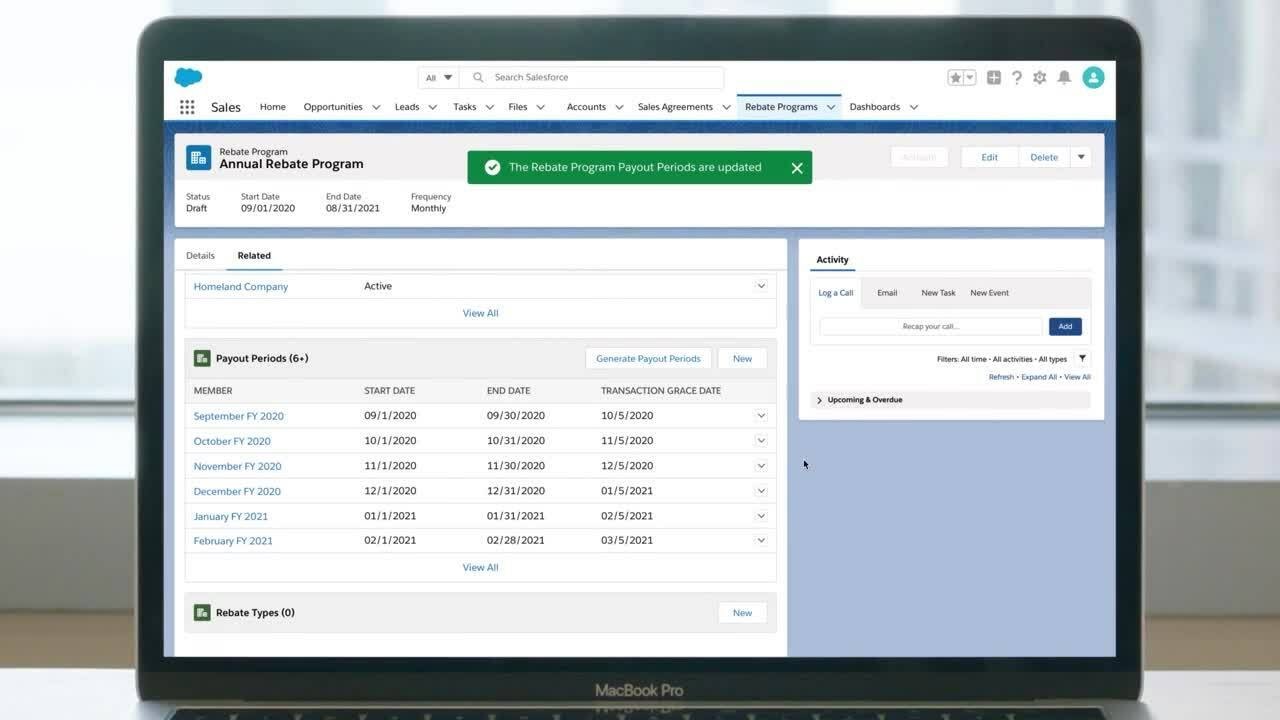Close the success toast notification
The width and height of the screenshot is (1280, 720).
pos(797,168)
